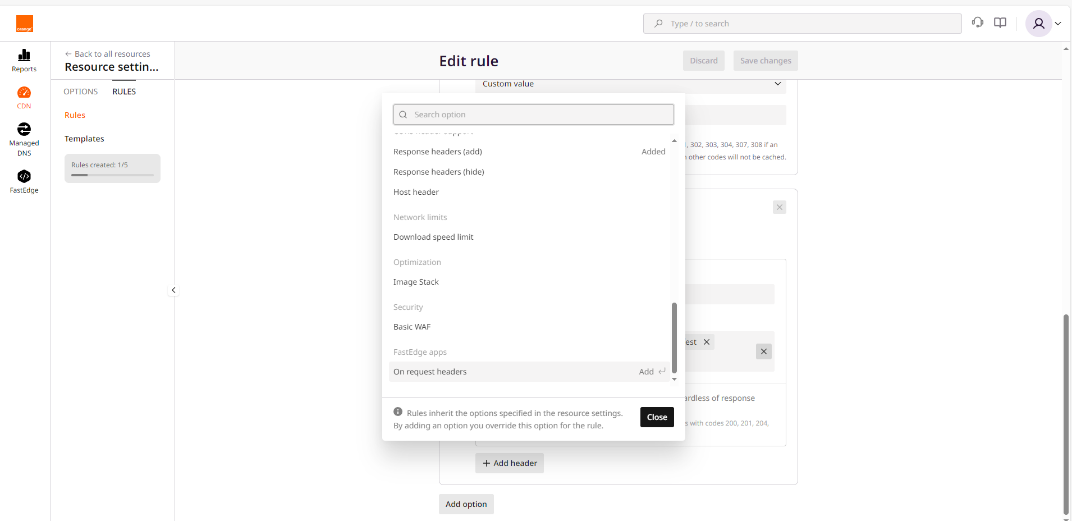Screen dimensions: 1072x521
Task: Open documentation book icon
Action: click(1000, 23)
